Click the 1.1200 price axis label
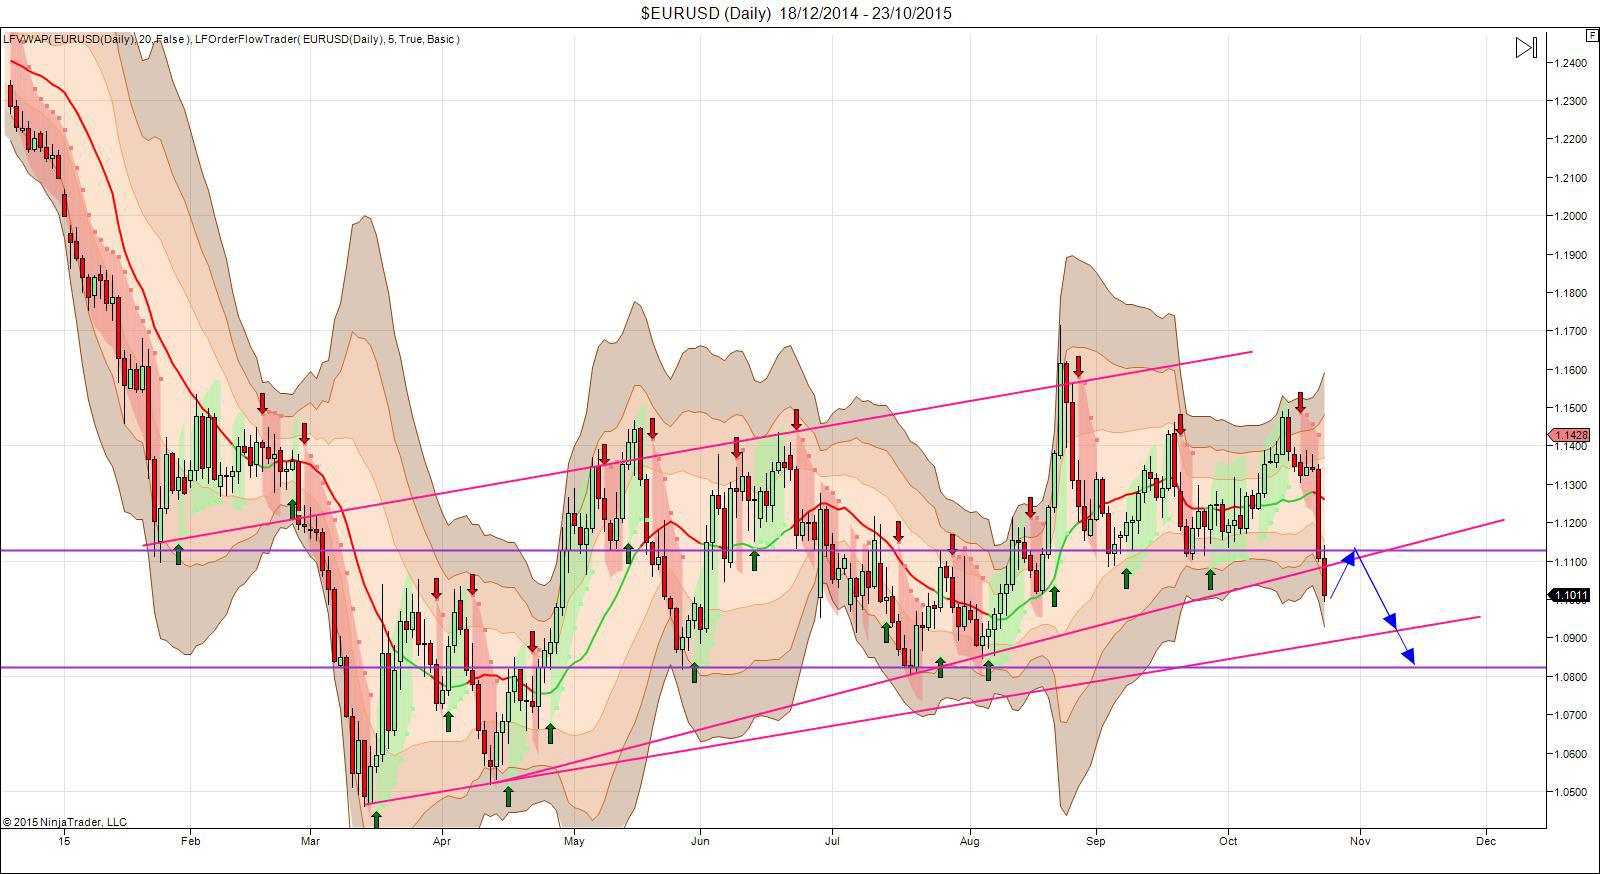 point(1573,523)
